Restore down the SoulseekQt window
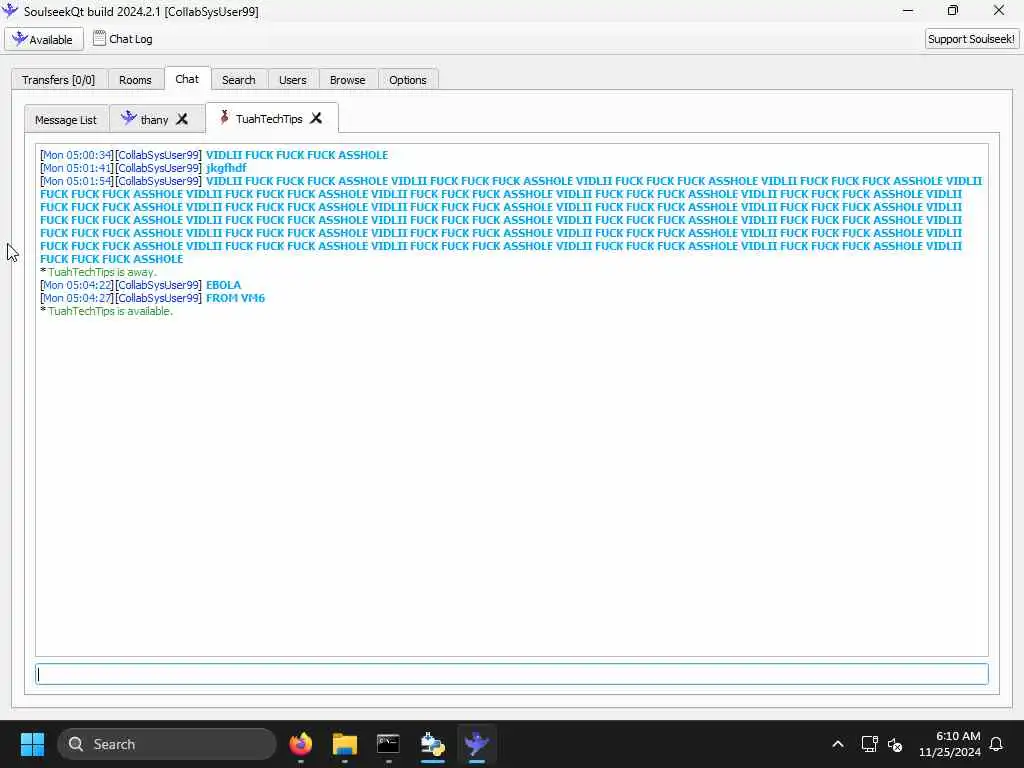Screen dimensions: 1024x768 pyautogui.click(x=953, y=10)
